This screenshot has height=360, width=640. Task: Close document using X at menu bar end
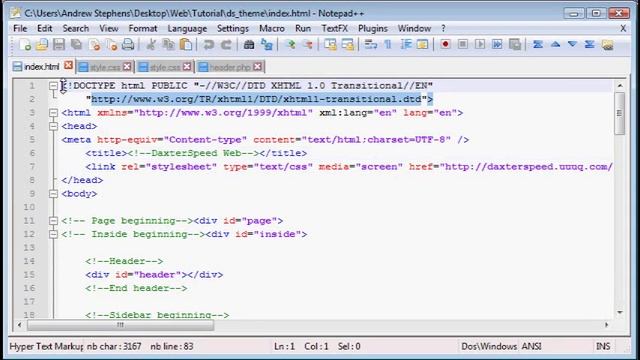623,29
